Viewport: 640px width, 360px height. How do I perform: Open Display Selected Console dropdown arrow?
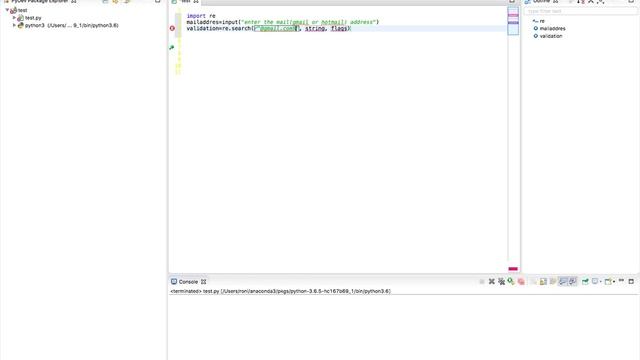tap(601, 282)
